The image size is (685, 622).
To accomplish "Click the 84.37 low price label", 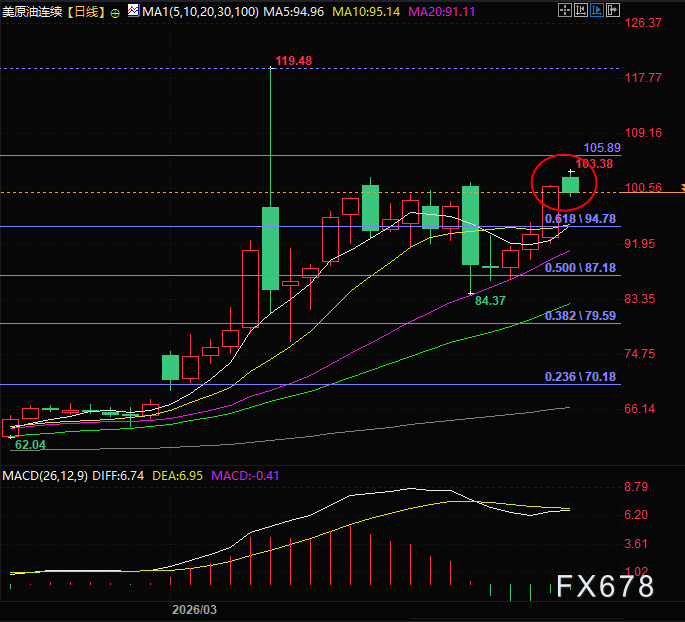I will (490, 300).
